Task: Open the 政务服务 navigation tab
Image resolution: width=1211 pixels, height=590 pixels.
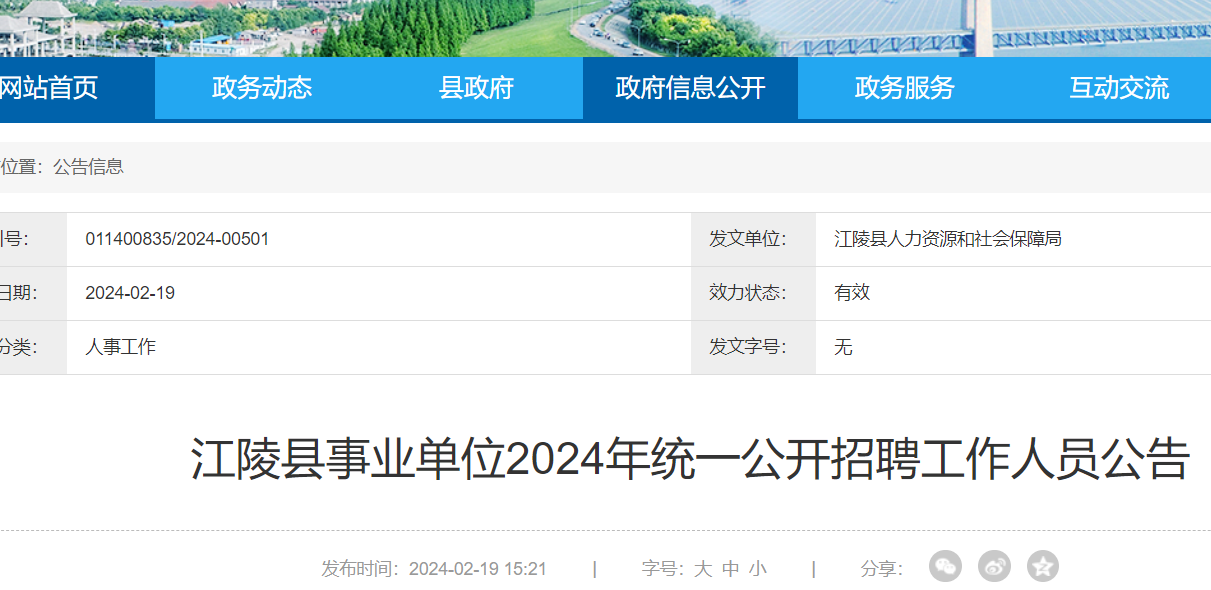Action: pyautogui.click(x=904, y=88)
